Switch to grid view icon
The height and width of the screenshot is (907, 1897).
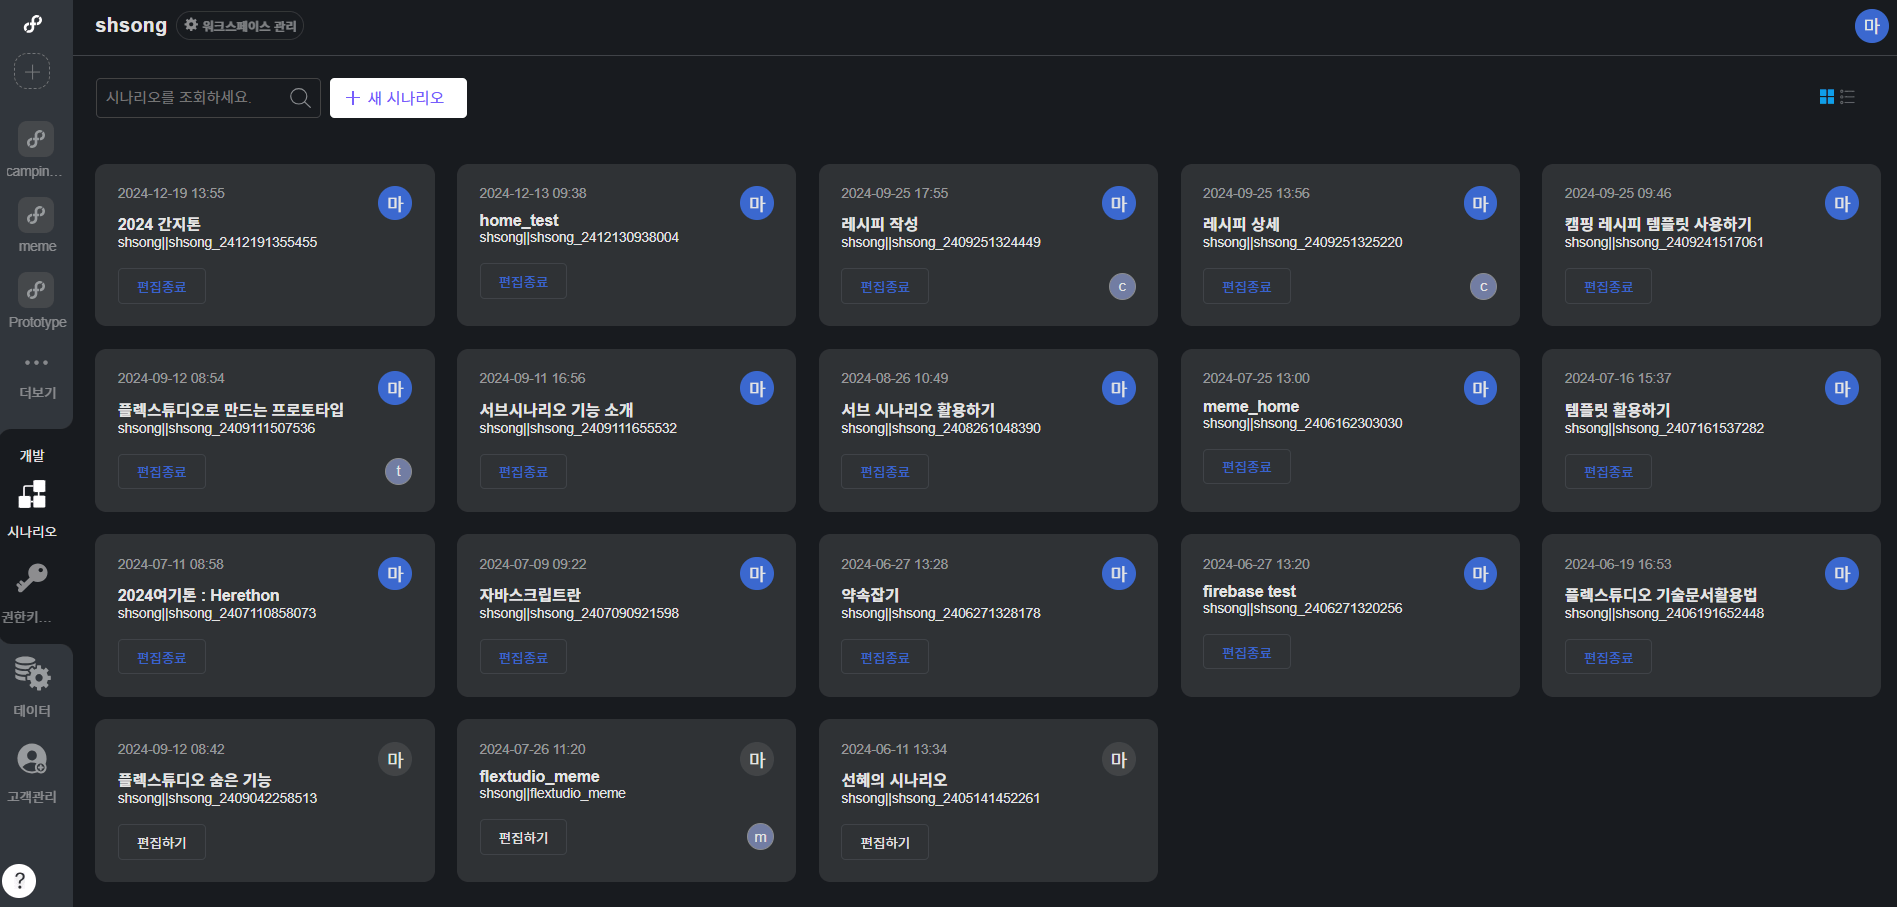pos(1827,97)
